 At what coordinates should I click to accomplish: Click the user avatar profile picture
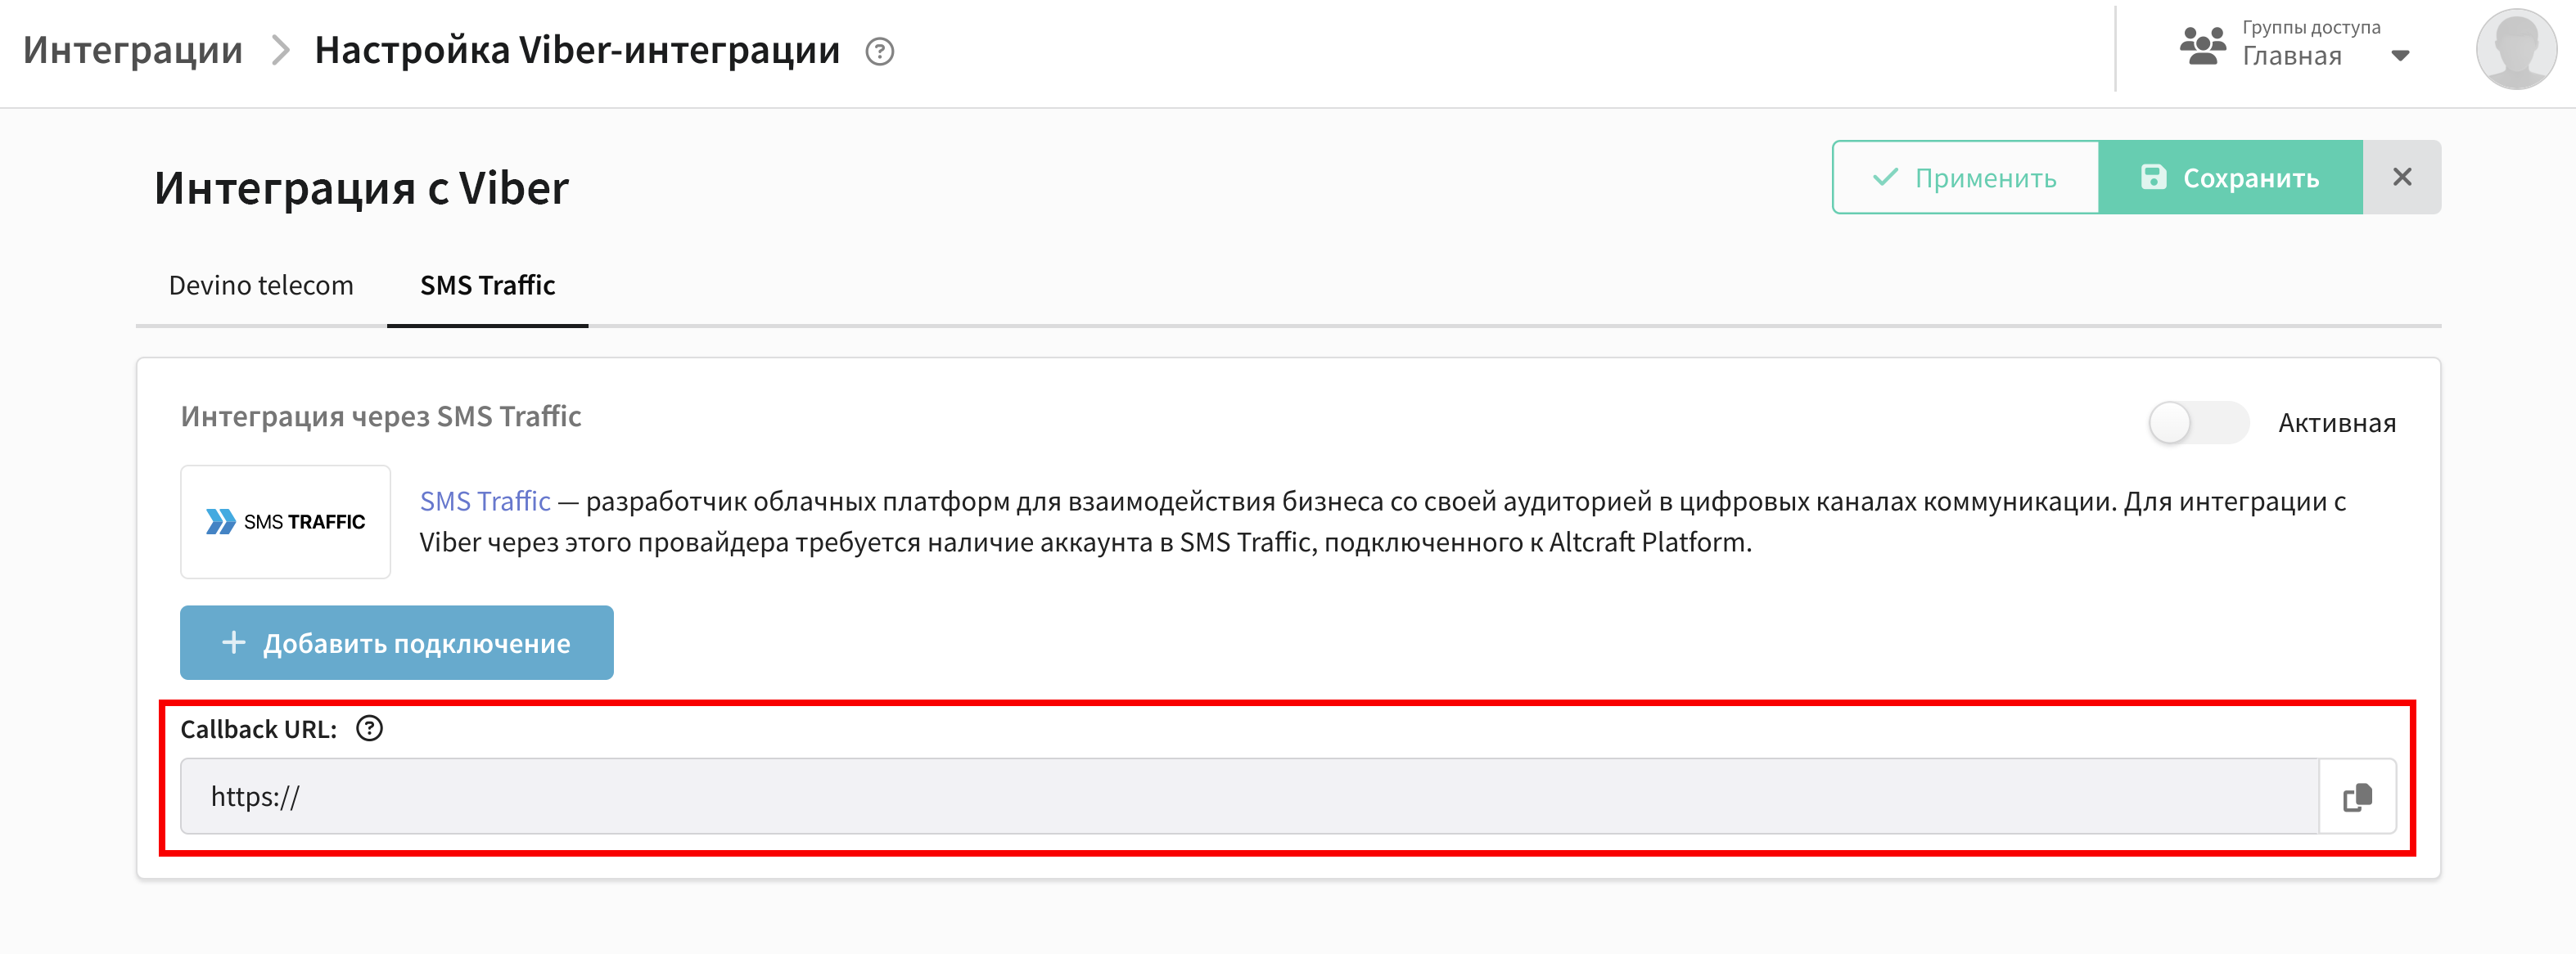[x=2516, y=49]
